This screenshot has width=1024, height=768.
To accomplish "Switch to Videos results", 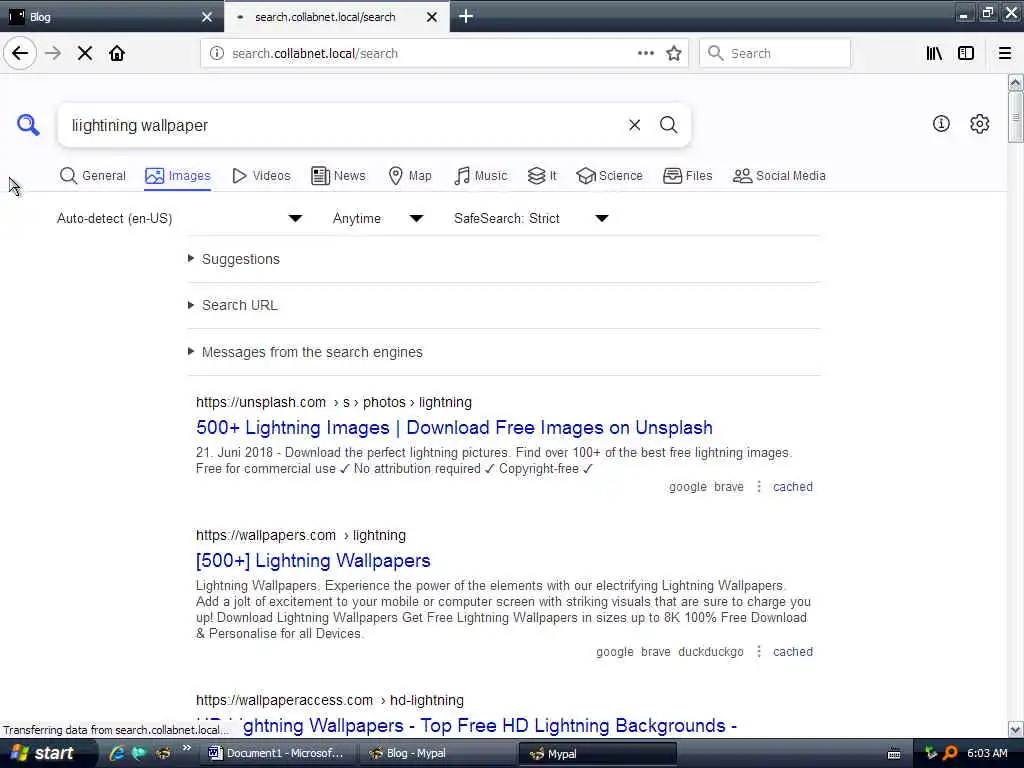I will tap(261, 176).
